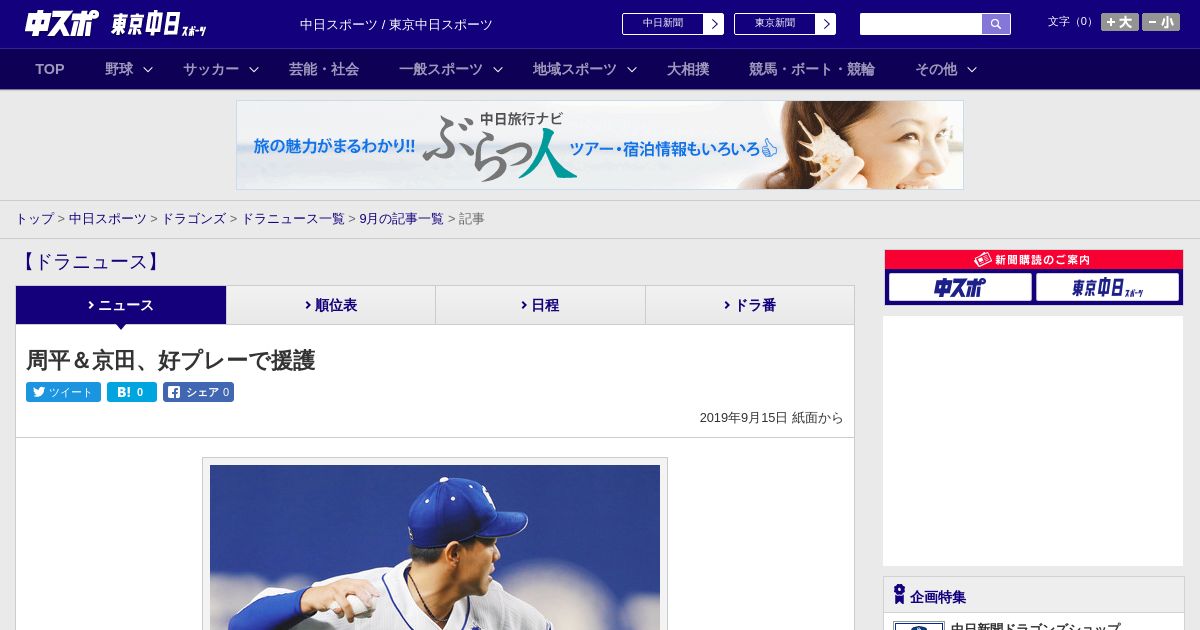
Task: Click the Twitter ツイート button
Action: (x=63, y=392)
